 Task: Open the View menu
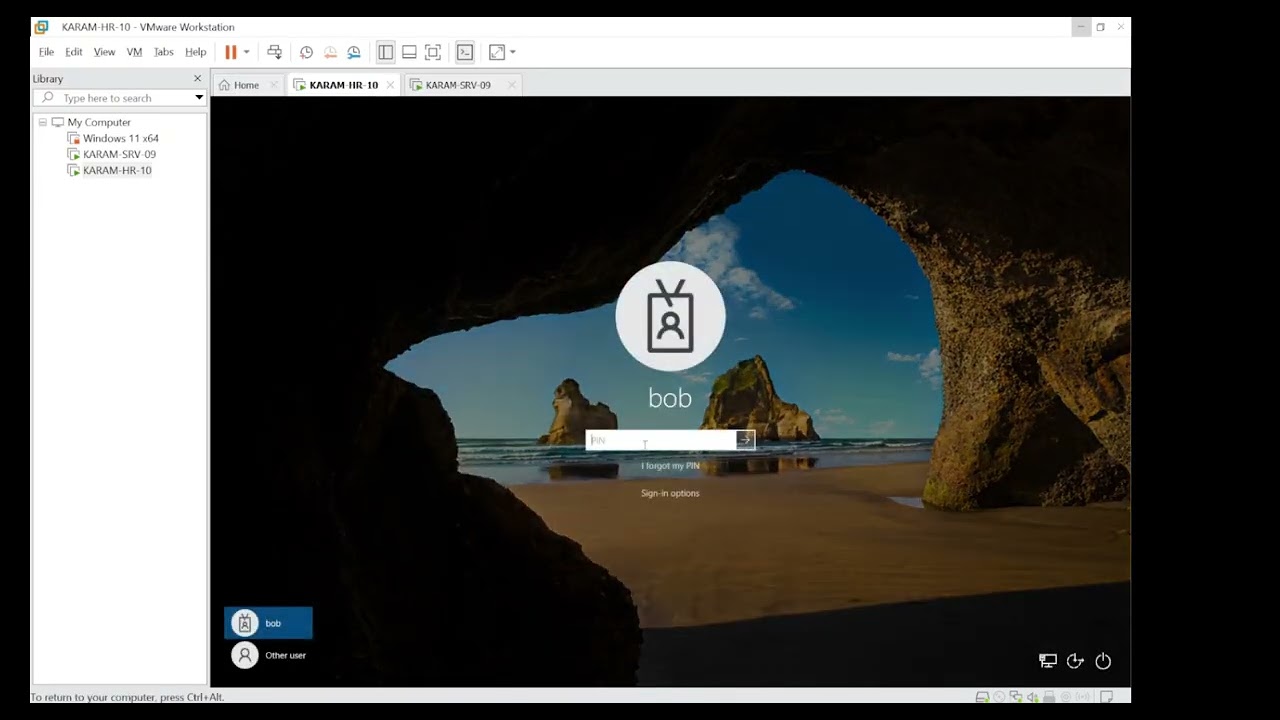pos(104,52)
